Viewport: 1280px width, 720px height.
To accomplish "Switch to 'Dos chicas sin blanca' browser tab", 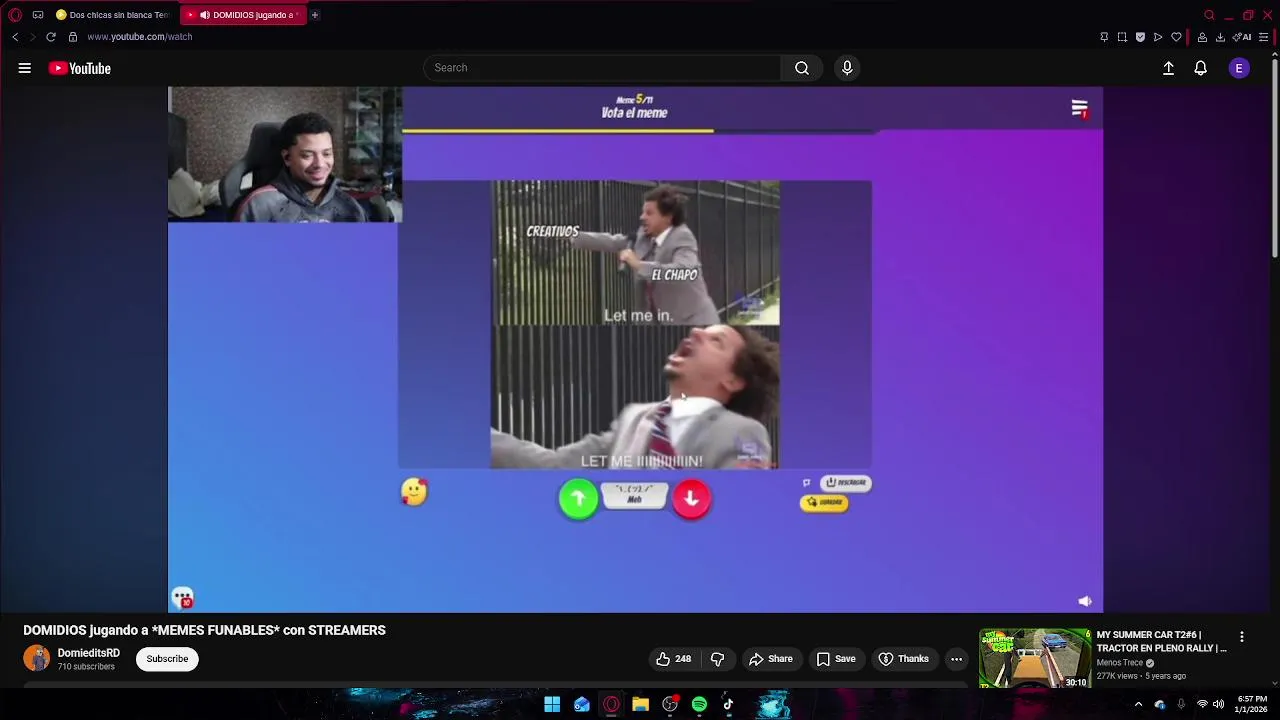I will (112, 15).
